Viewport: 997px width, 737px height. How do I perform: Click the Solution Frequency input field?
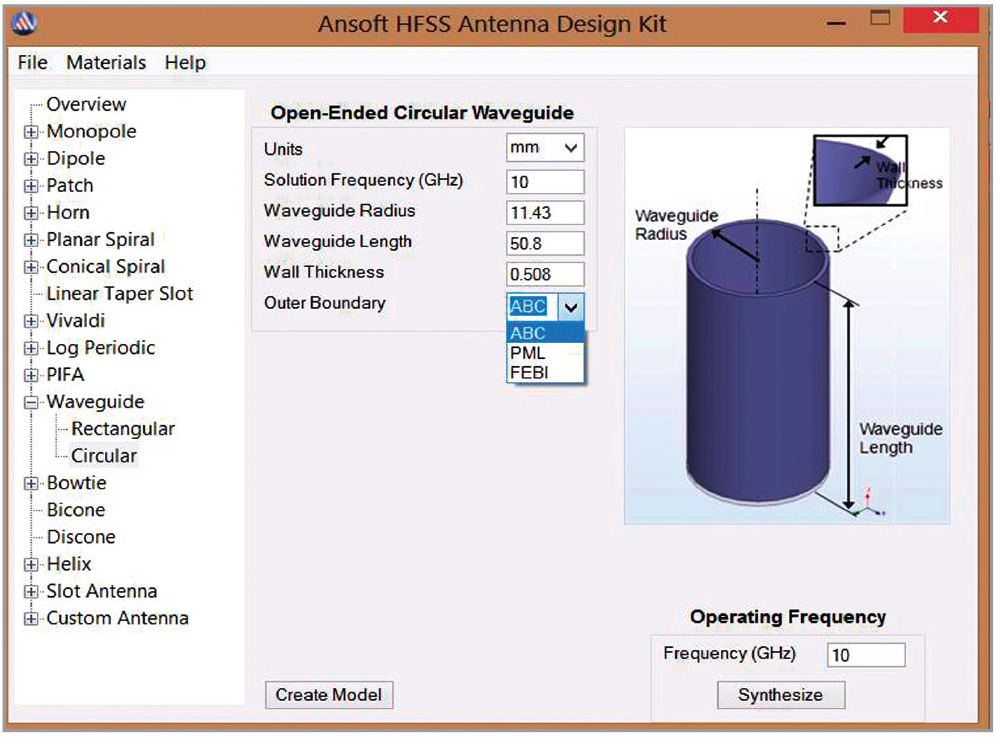pos(545,182)
